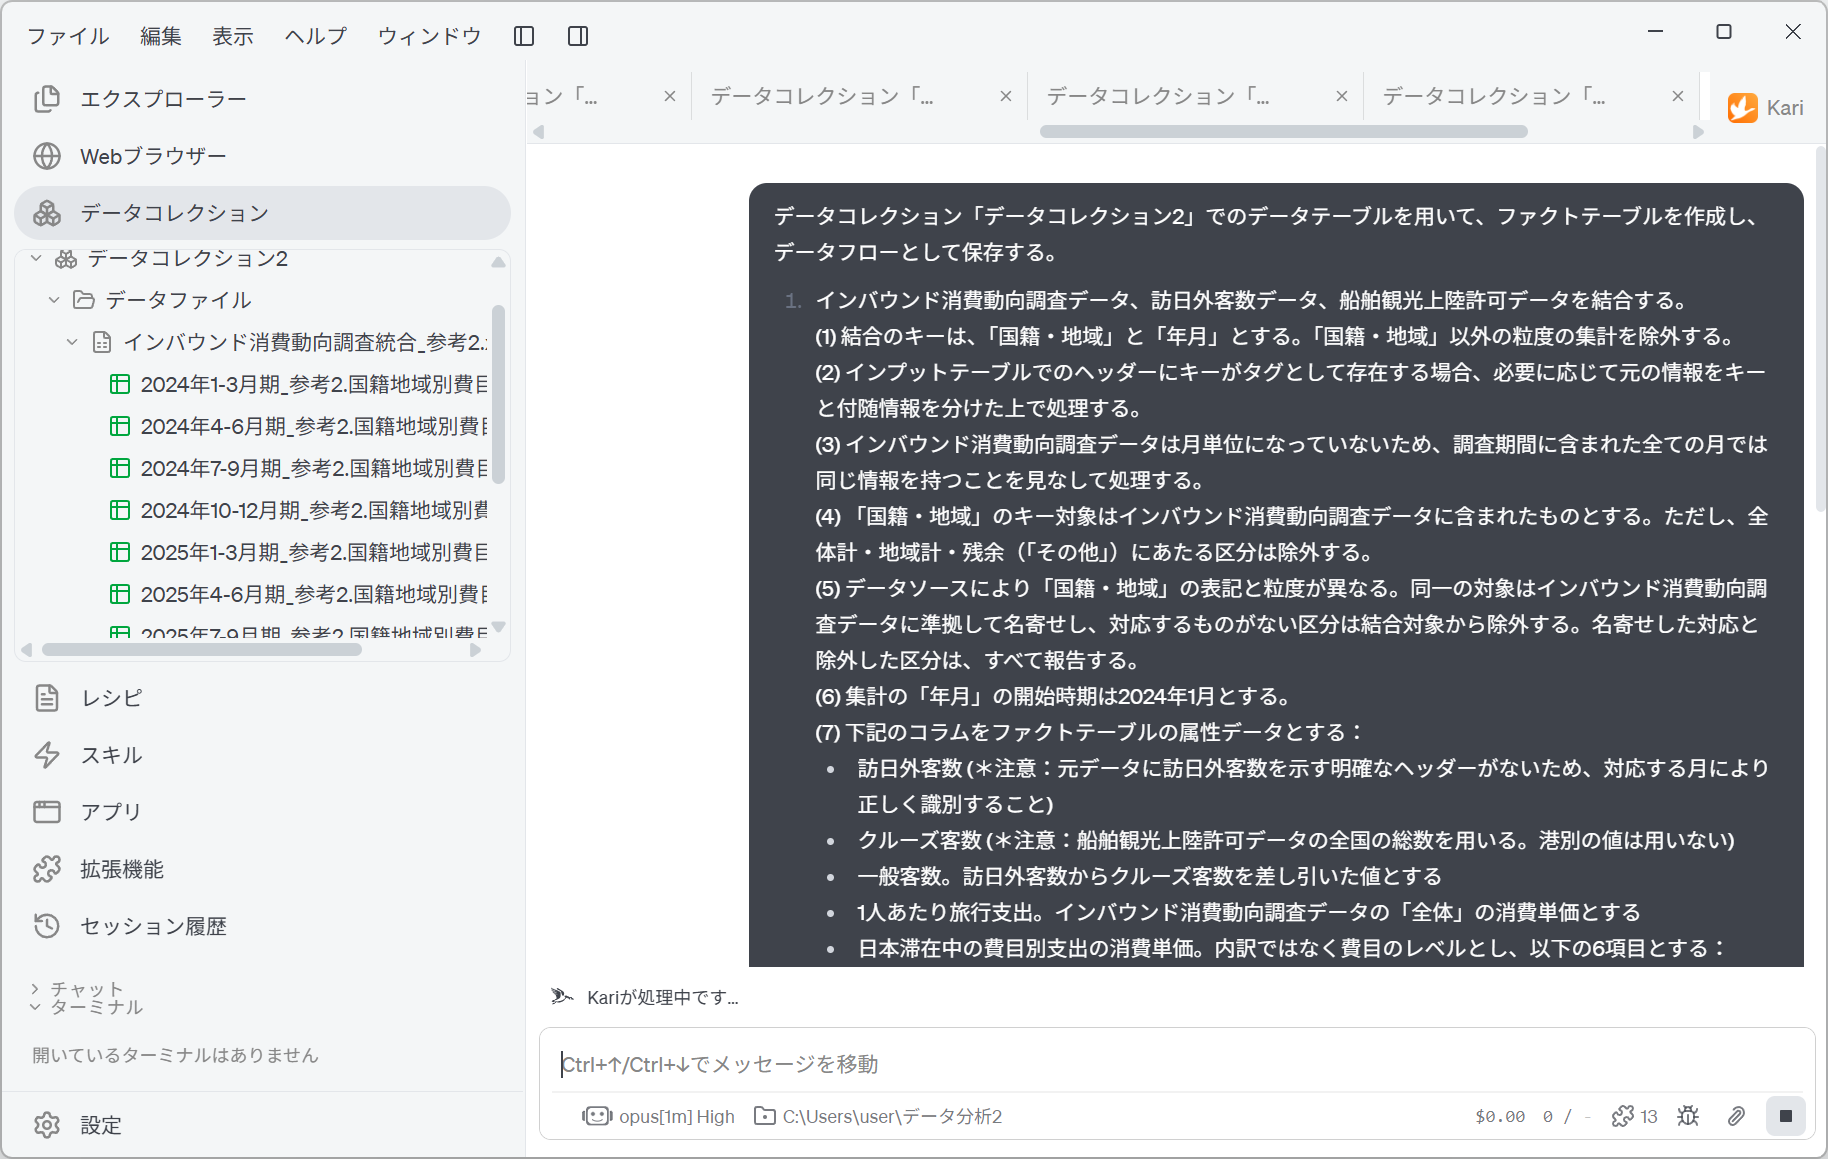The height and width of the screenshot is (1159, 1828).
Task: Open セッション履歴
Action: pos(262,926)
